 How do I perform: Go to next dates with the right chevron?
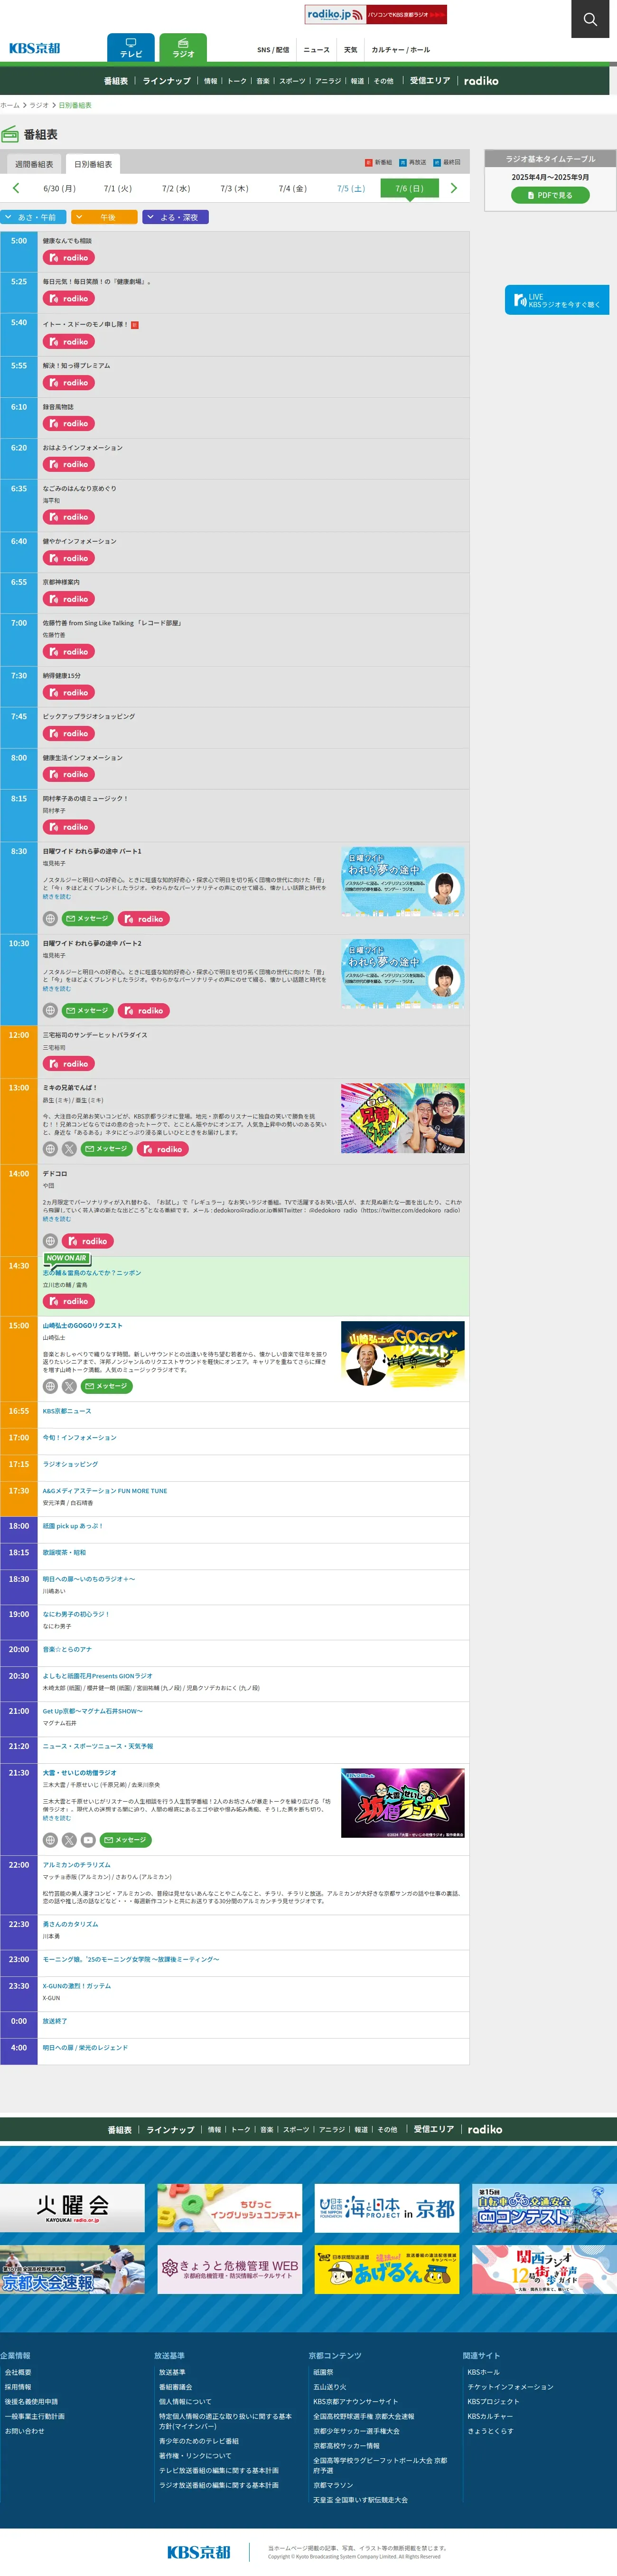454,188
